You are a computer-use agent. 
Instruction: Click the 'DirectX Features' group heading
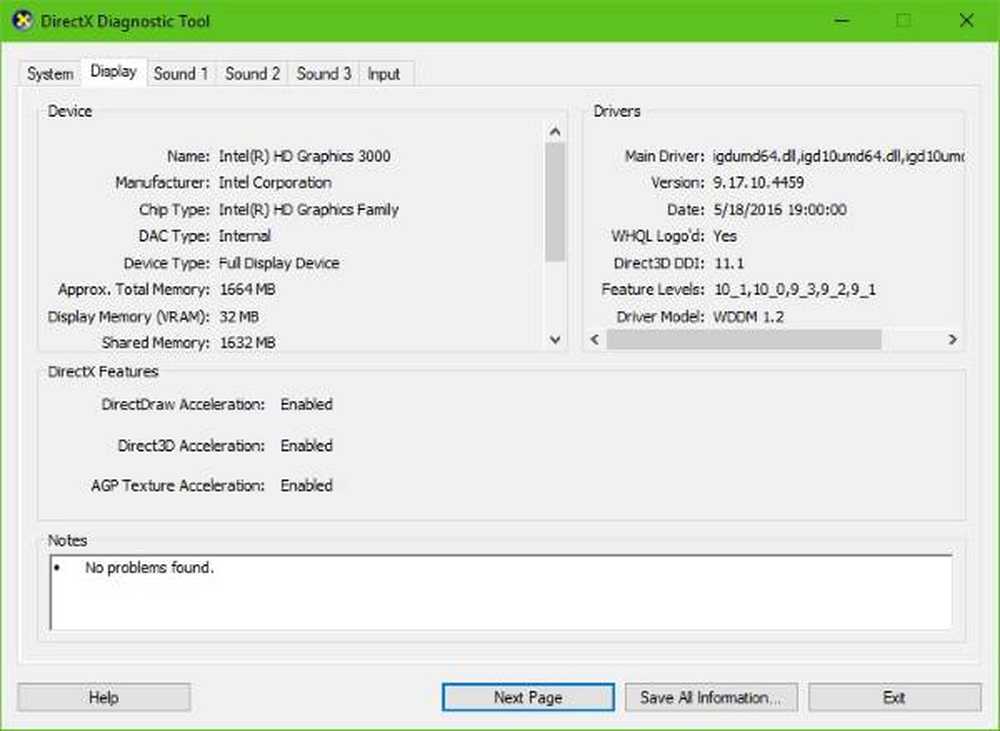(x=103, y=372)
